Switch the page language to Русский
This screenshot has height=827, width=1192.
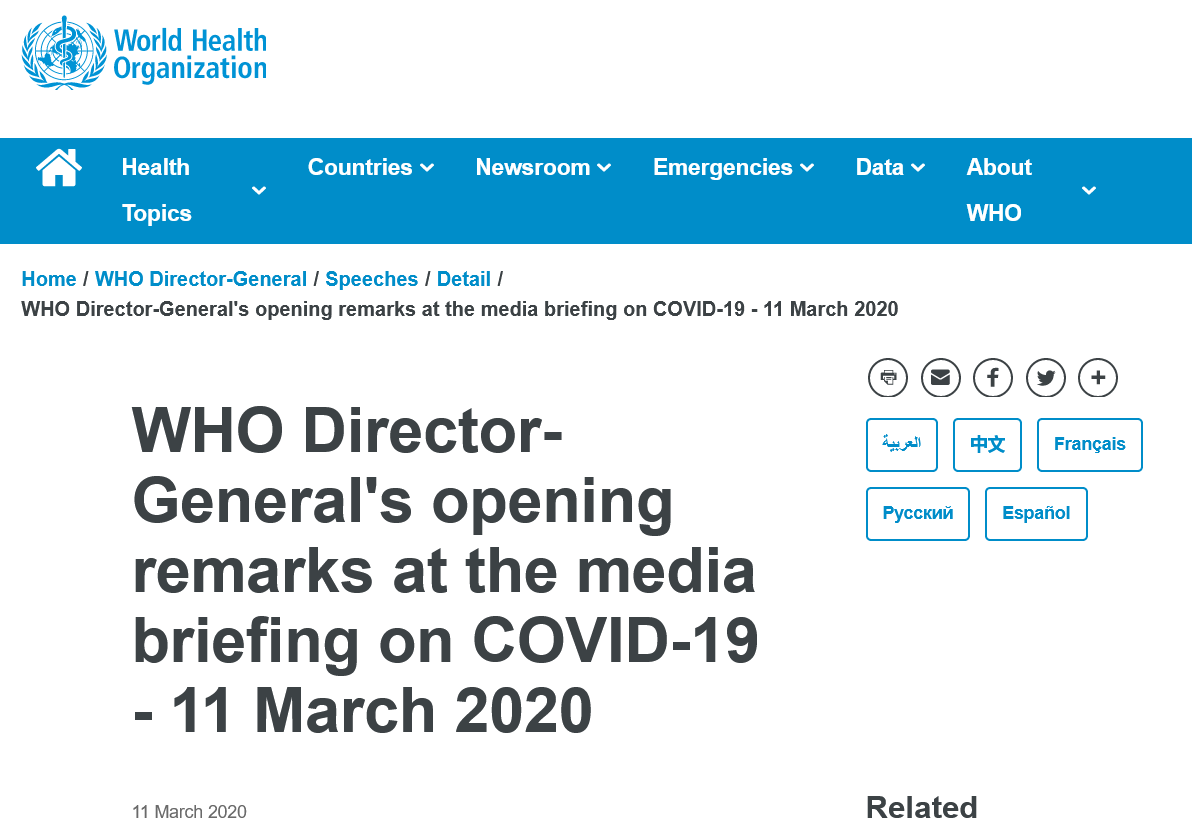click(x=917, y=513)
